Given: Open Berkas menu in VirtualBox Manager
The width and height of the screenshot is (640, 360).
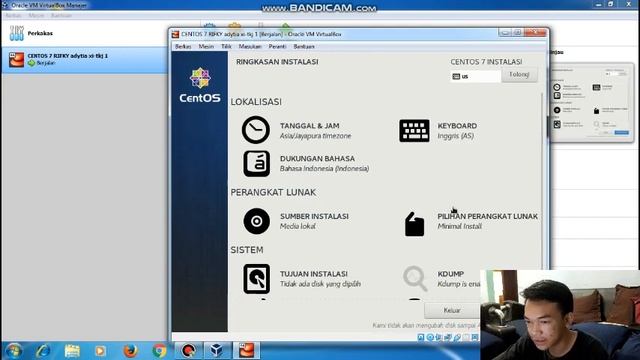Looking at the screenshot, I should pos(13,16).
